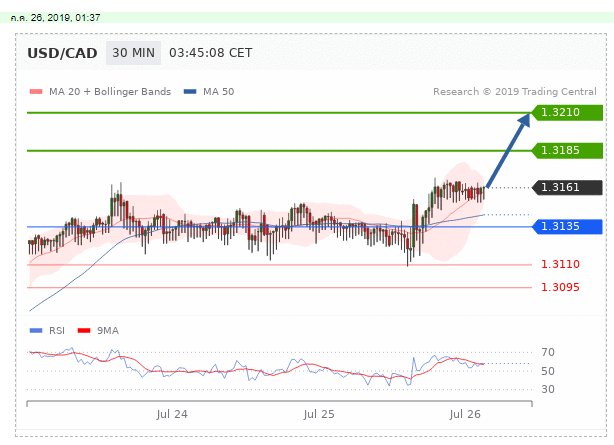
Task: Click the RSI 50 axis label
Action: (x=548, y=371)
